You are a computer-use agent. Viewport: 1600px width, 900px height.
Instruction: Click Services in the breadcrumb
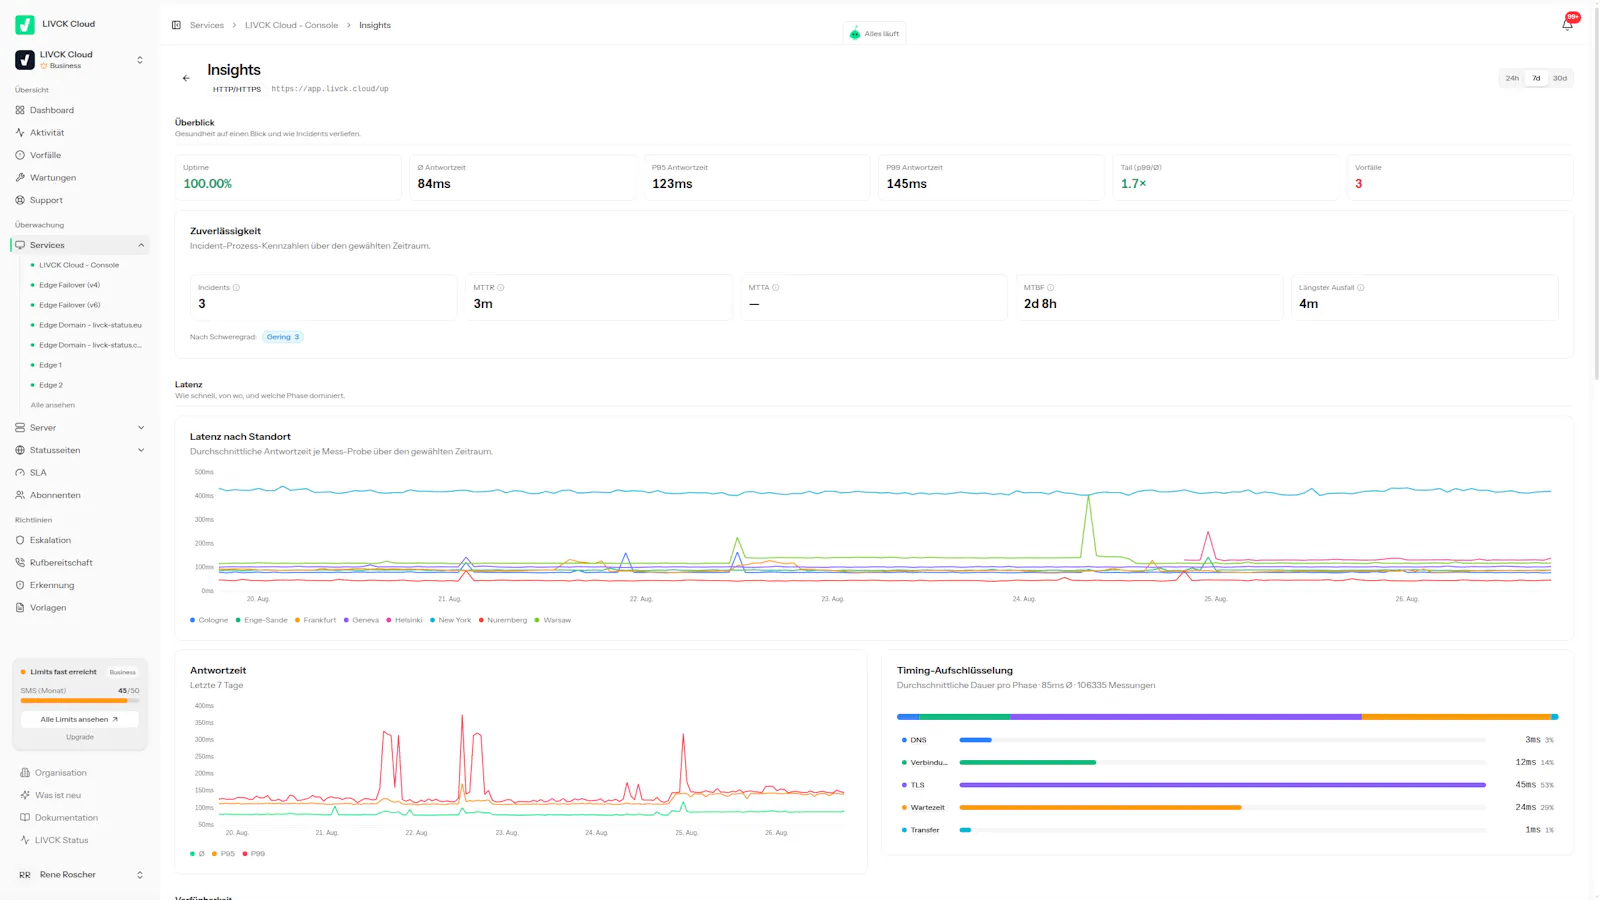207,25
